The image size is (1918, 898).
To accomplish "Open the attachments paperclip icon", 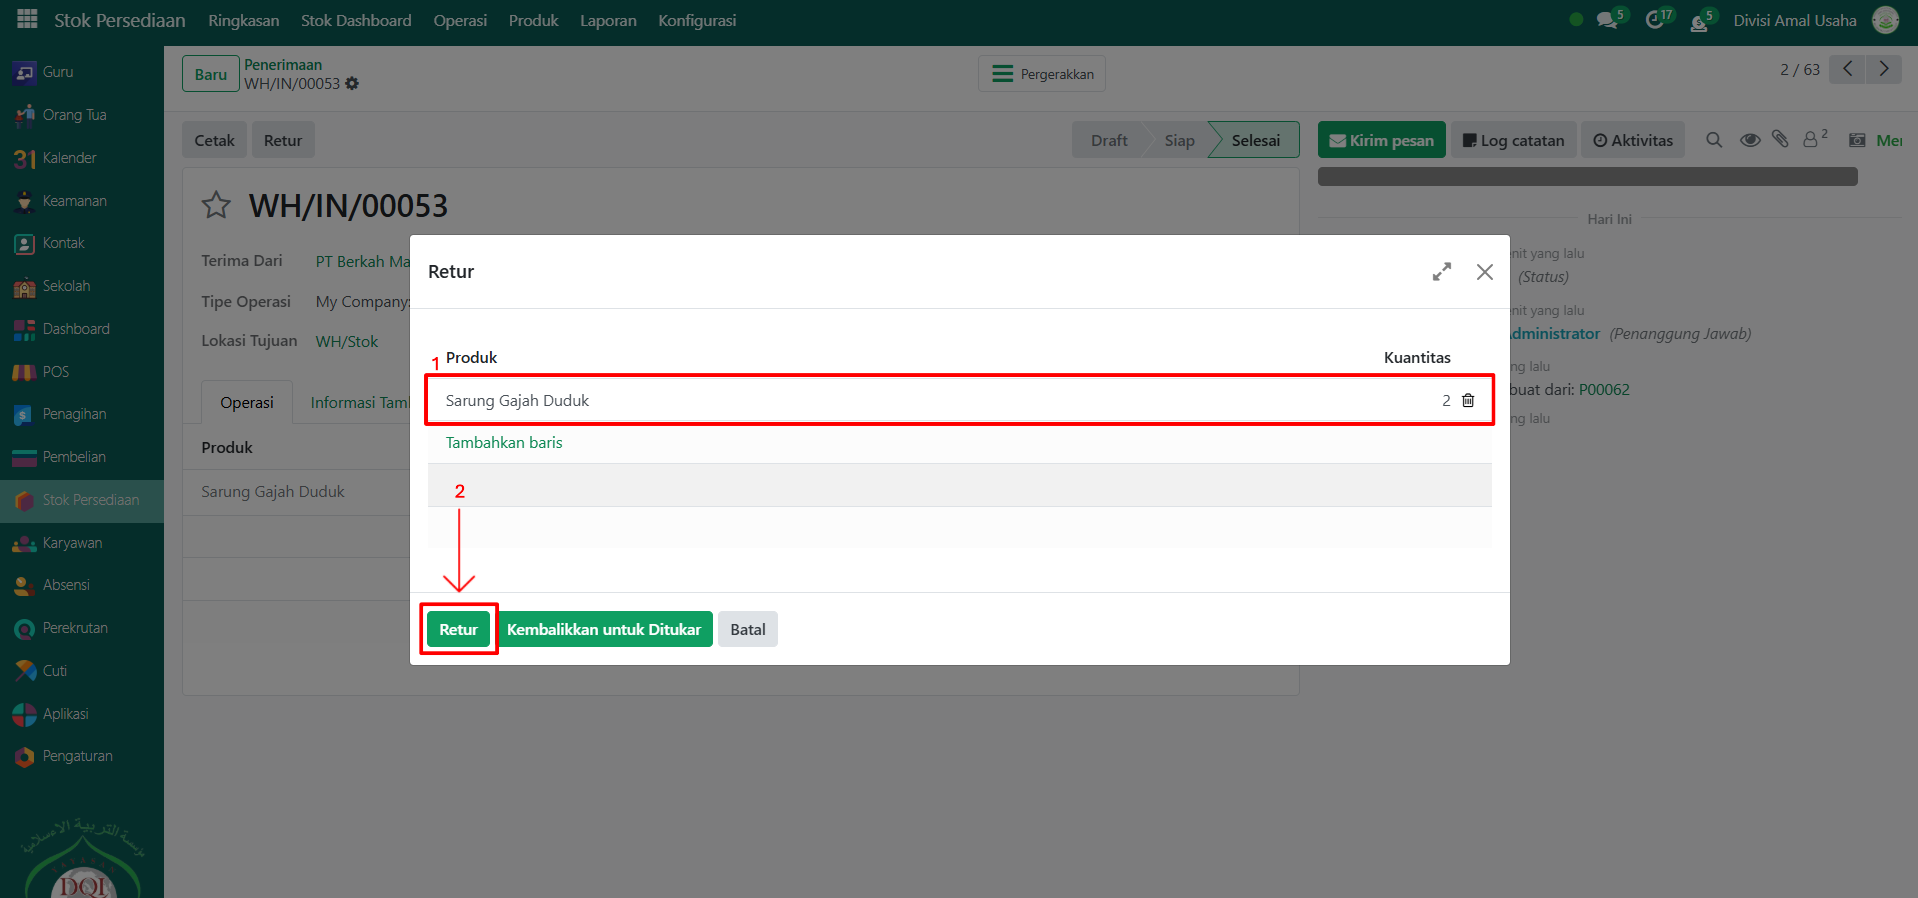I will pyautogui.click(x=1780, y=140).
